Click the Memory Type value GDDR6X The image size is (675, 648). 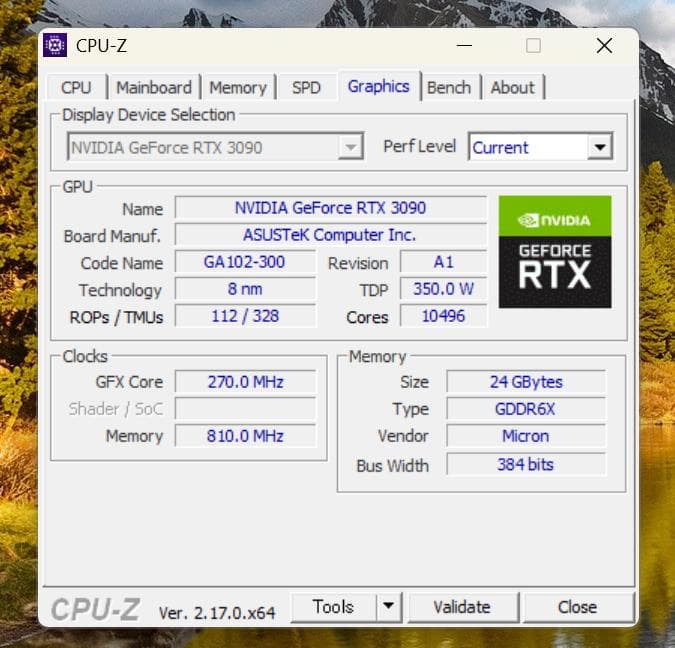pos(526,409)
